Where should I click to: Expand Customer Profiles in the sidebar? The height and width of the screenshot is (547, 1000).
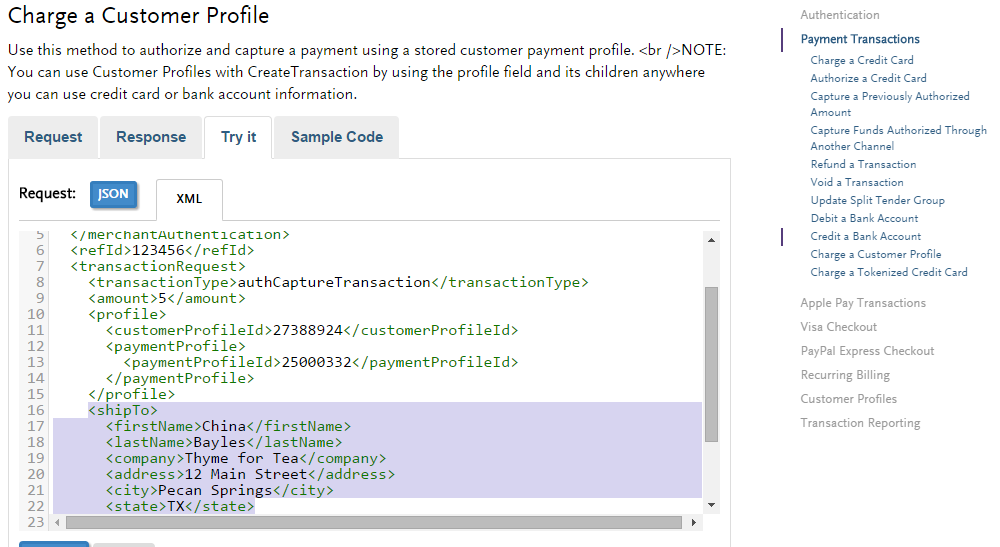pyautogui.click(x=848, y=399)
